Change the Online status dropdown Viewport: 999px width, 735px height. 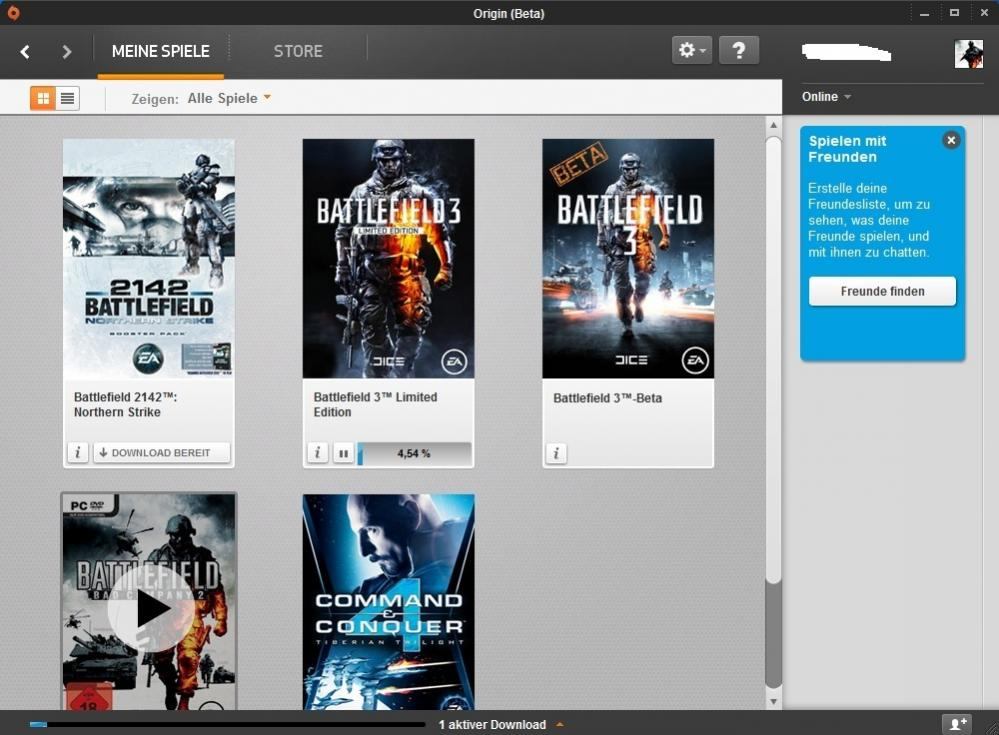[x=826, y=97]
